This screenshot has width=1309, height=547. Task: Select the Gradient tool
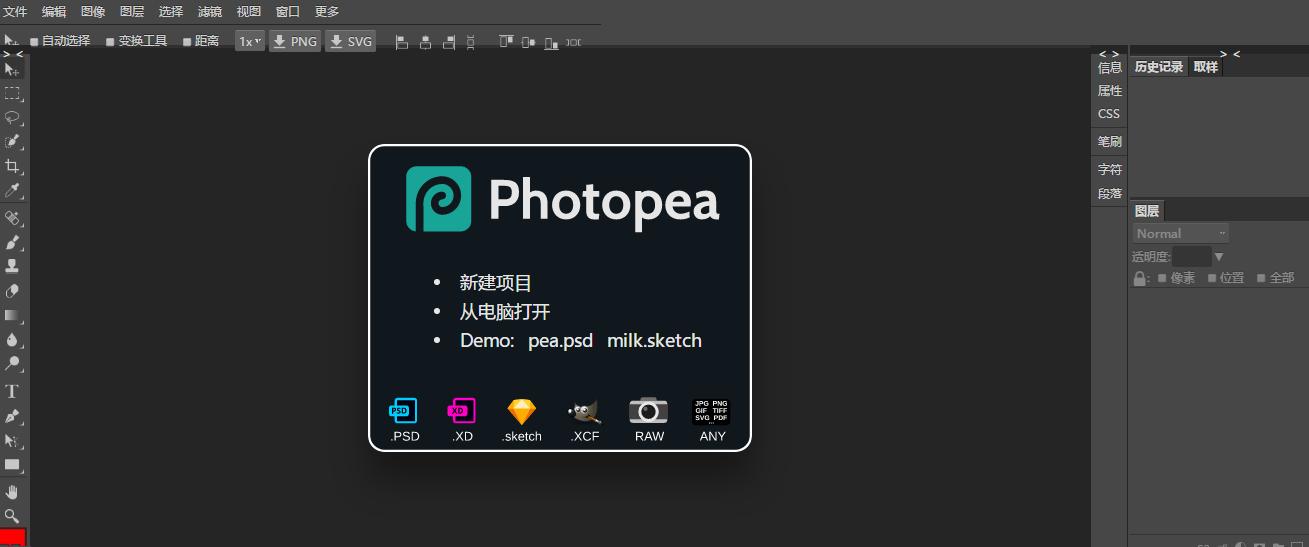click(12, 315)
